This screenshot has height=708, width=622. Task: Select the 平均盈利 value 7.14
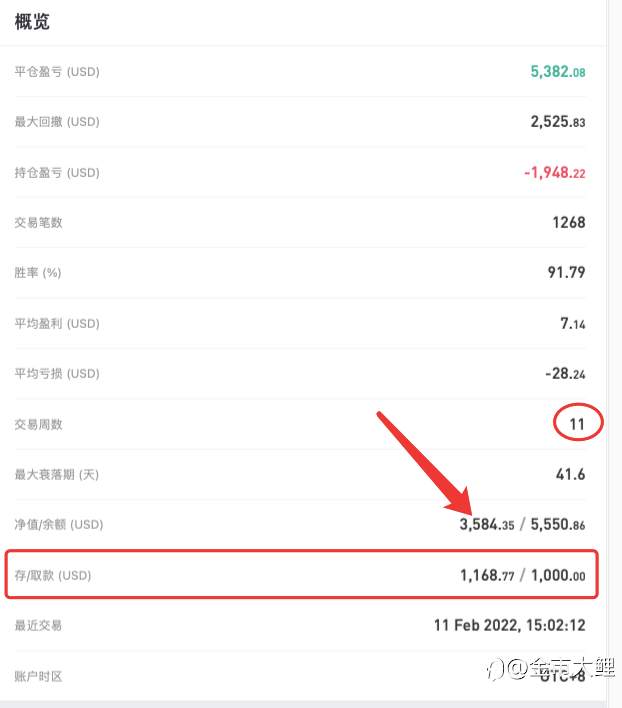(572, 323)
